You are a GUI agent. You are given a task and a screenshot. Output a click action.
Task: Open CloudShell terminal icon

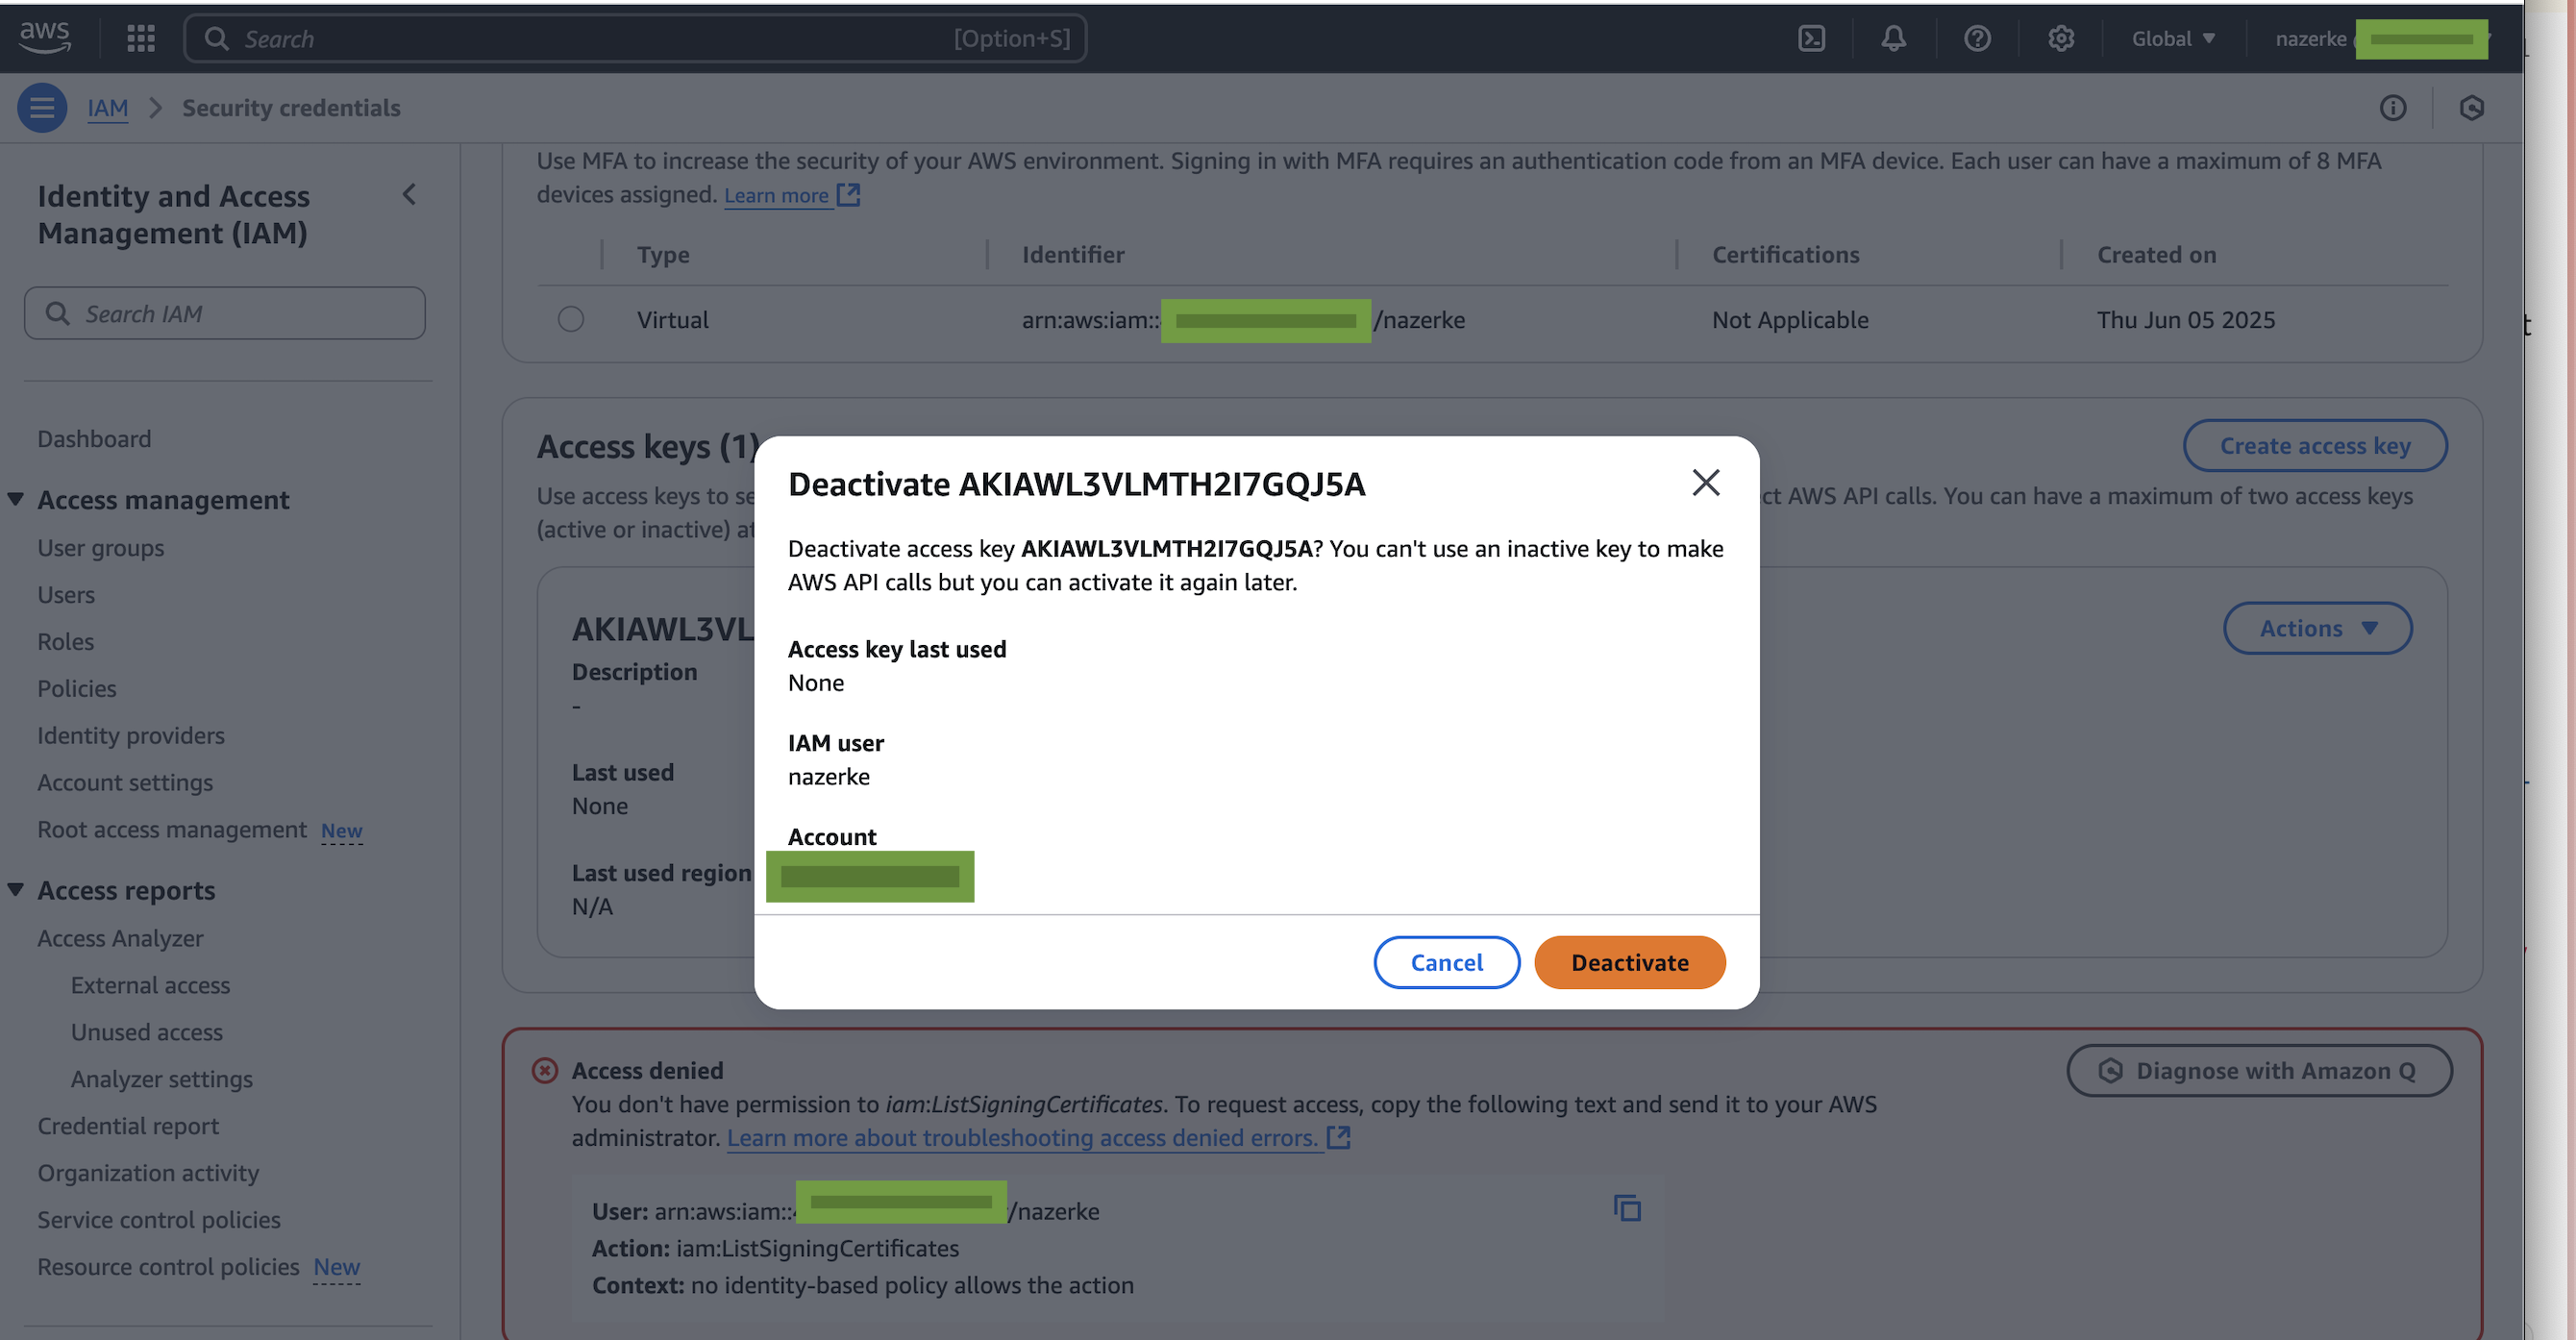click(1811, 39)
